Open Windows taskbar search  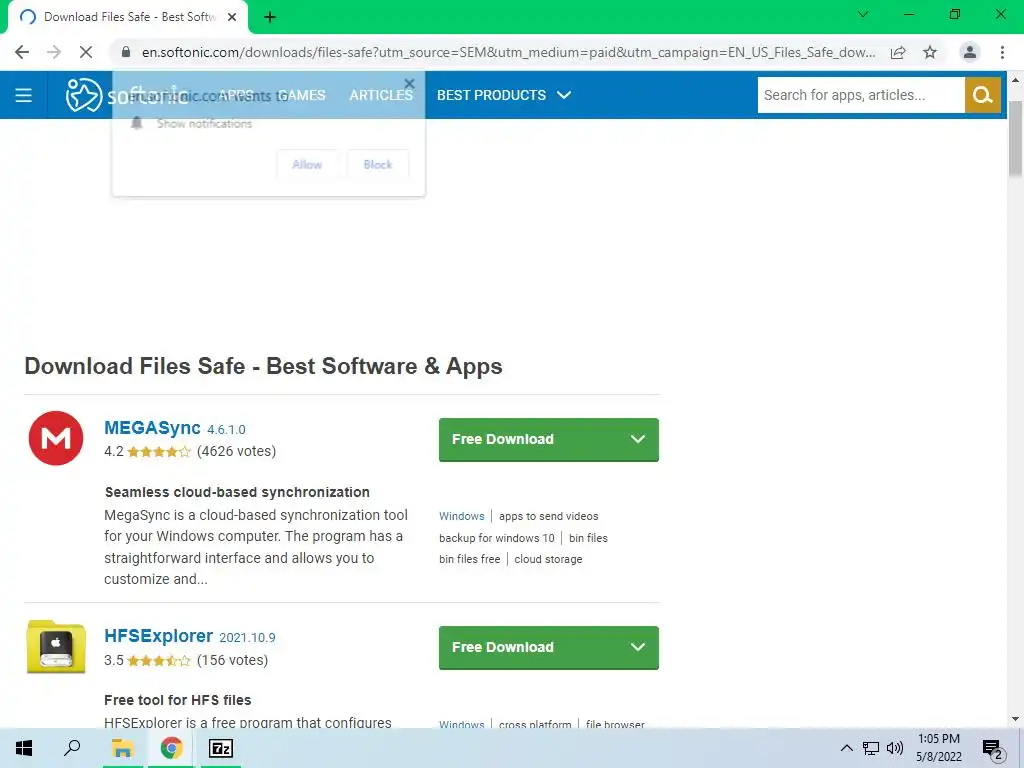click(72, 748)
